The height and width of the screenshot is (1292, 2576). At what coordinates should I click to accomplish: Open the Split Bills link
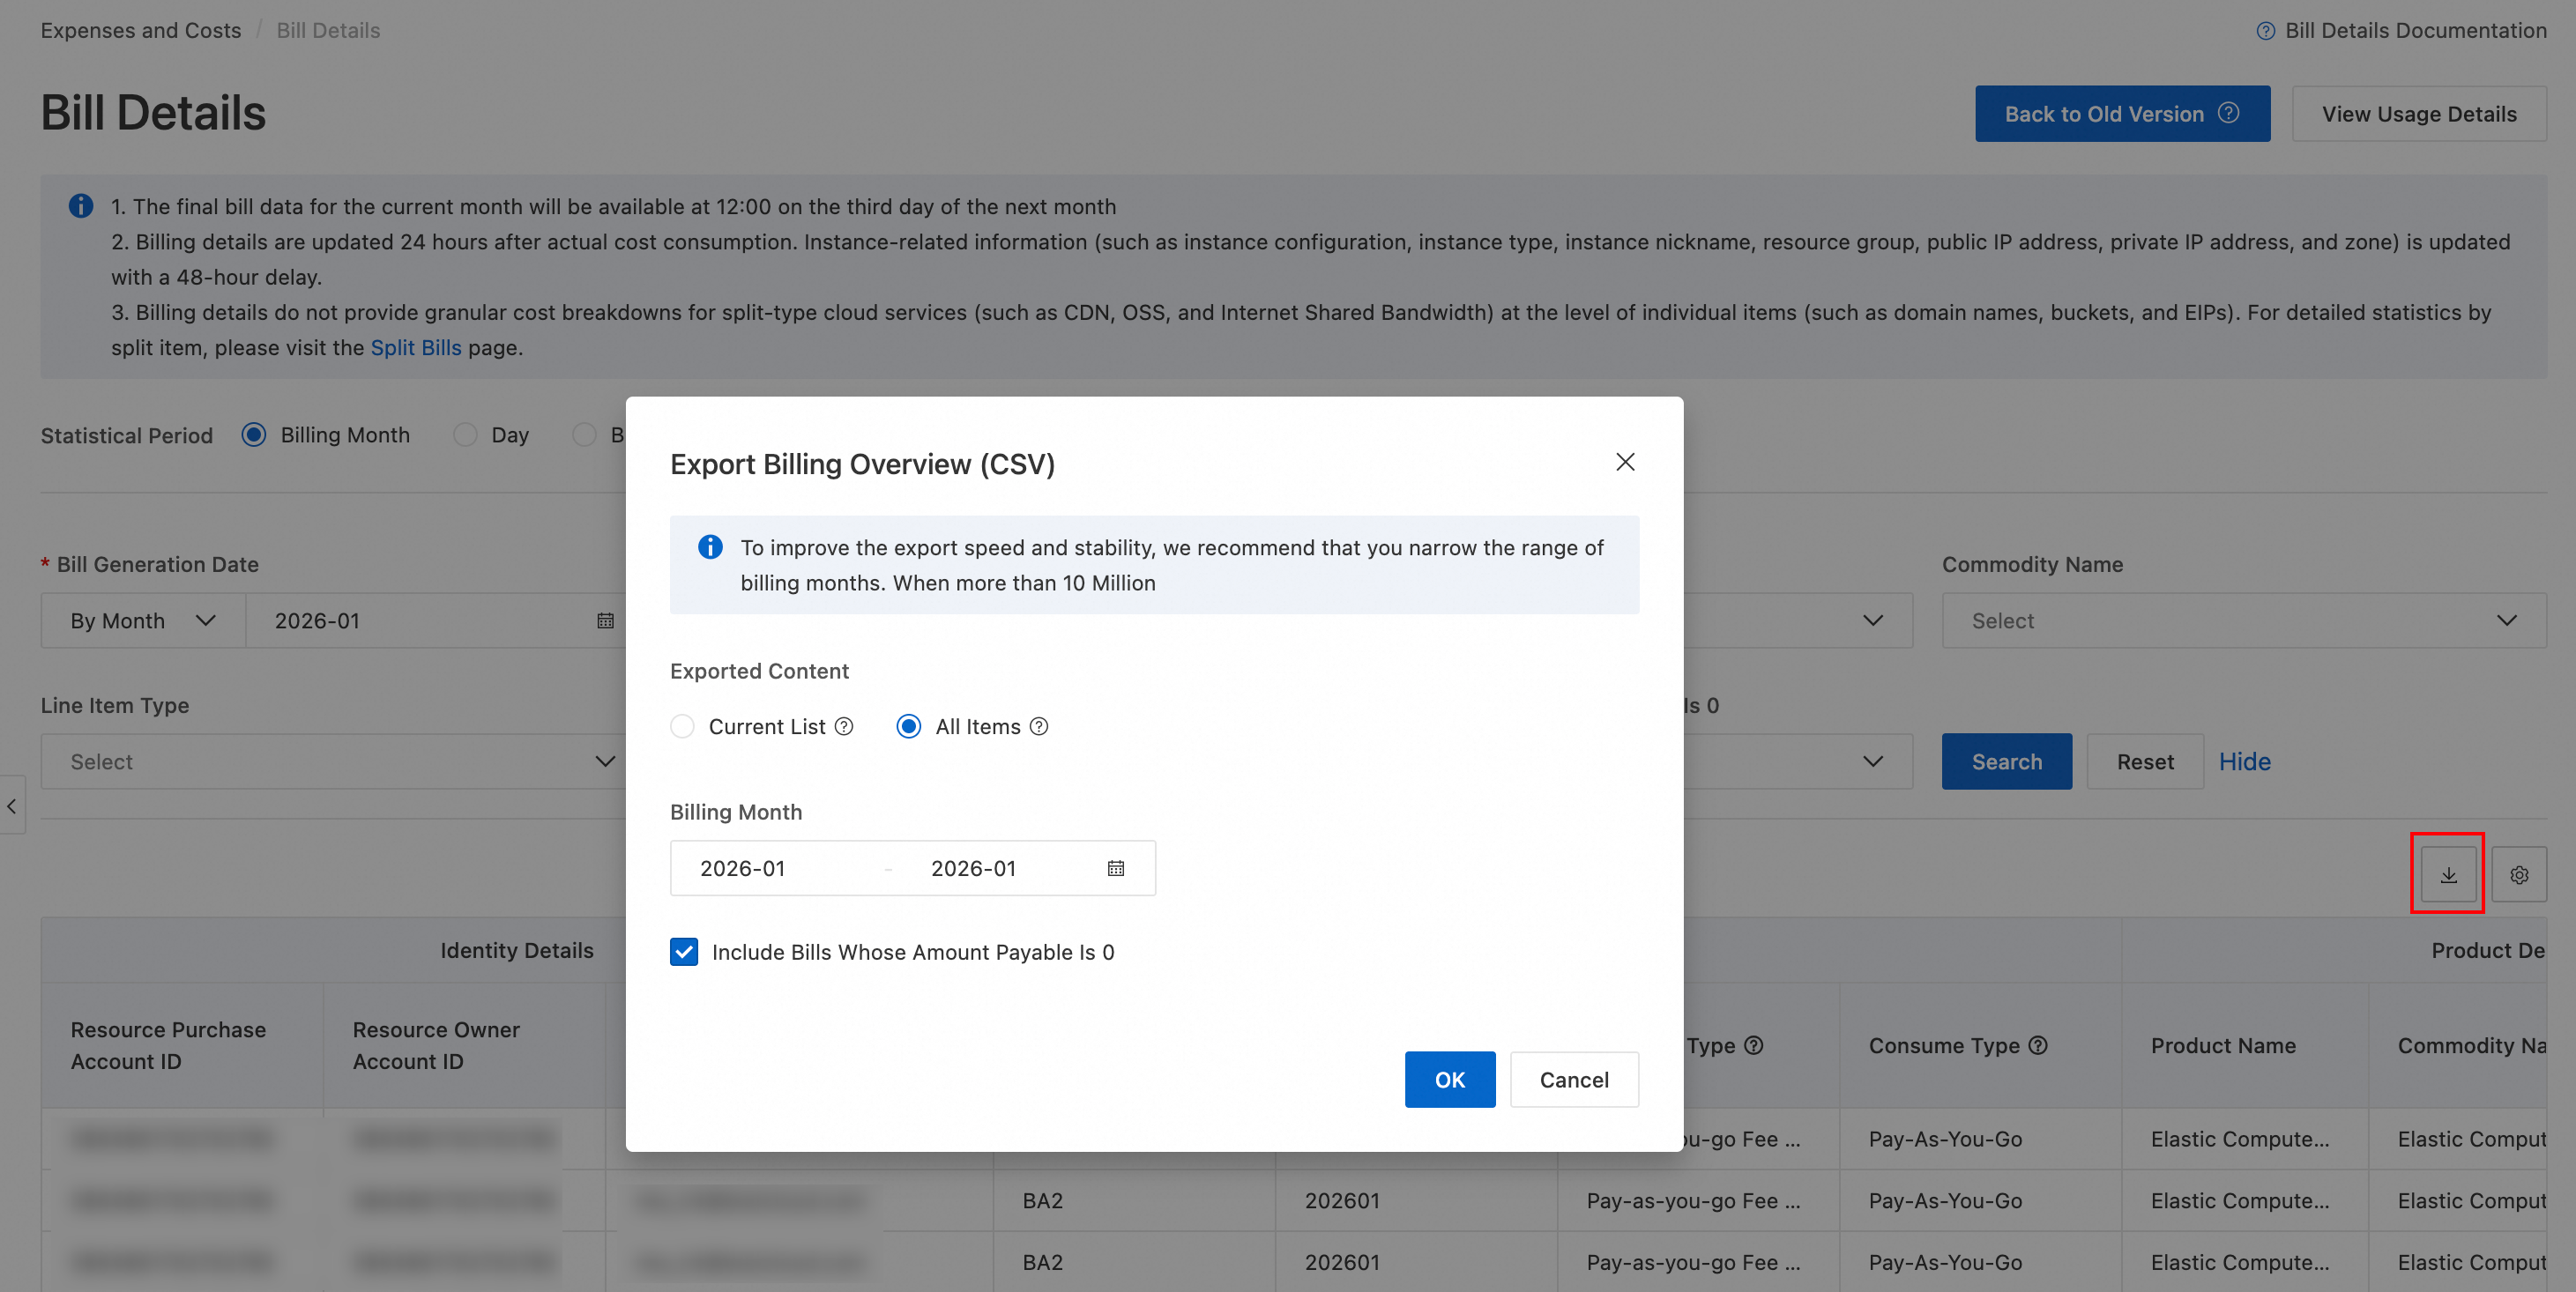(x=416, y=348)
